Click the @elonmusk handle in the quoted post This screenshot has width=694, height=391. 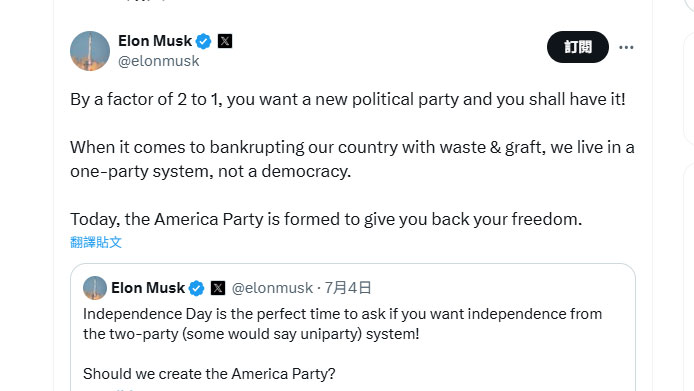point(272,288)
